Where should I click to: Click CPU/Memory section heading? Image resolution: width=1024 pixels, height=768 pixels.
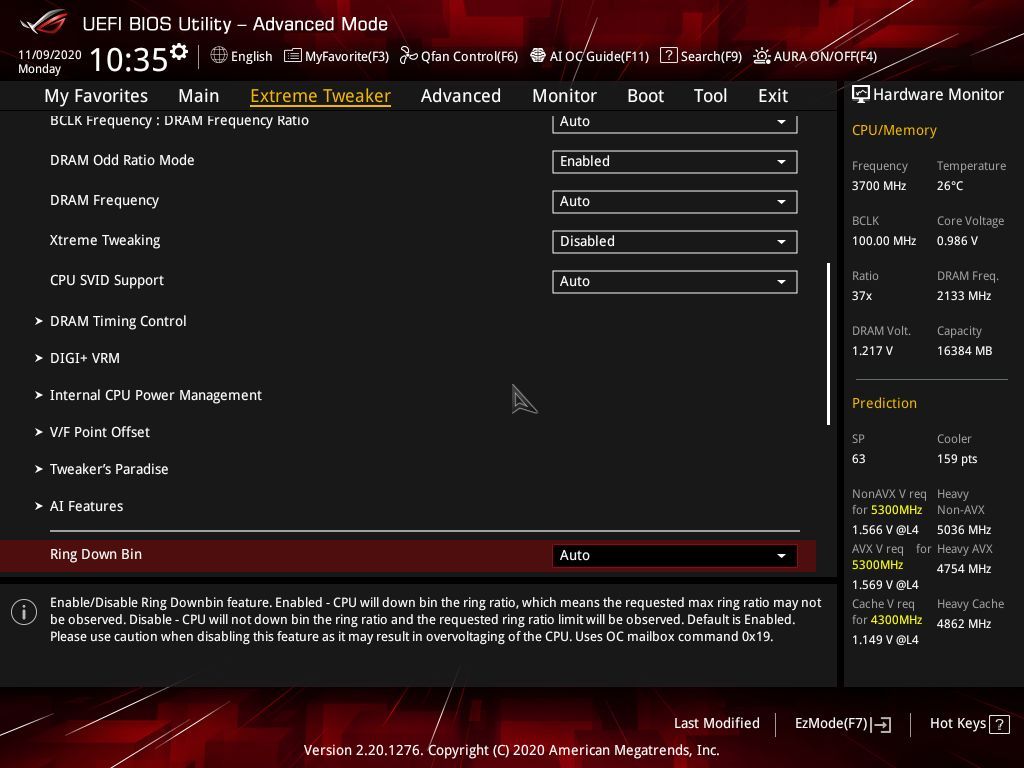(x=894, y=131)
